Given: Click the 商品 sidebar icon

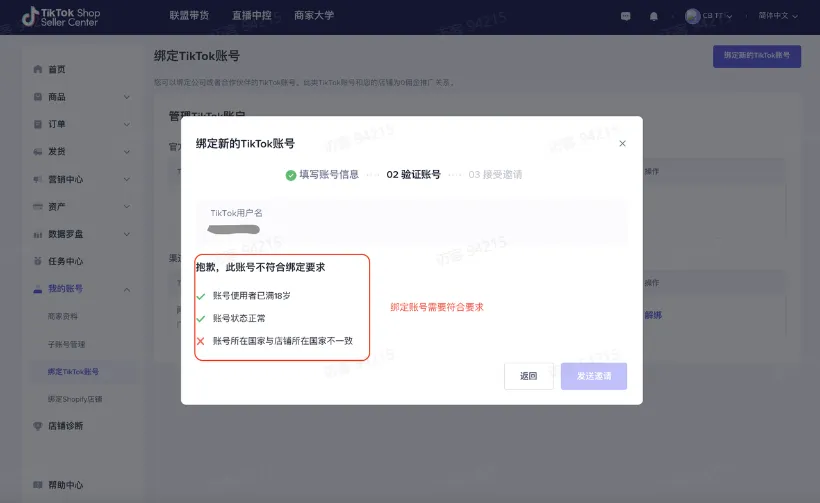Looking at the screenshot, I should pos(38,97).
